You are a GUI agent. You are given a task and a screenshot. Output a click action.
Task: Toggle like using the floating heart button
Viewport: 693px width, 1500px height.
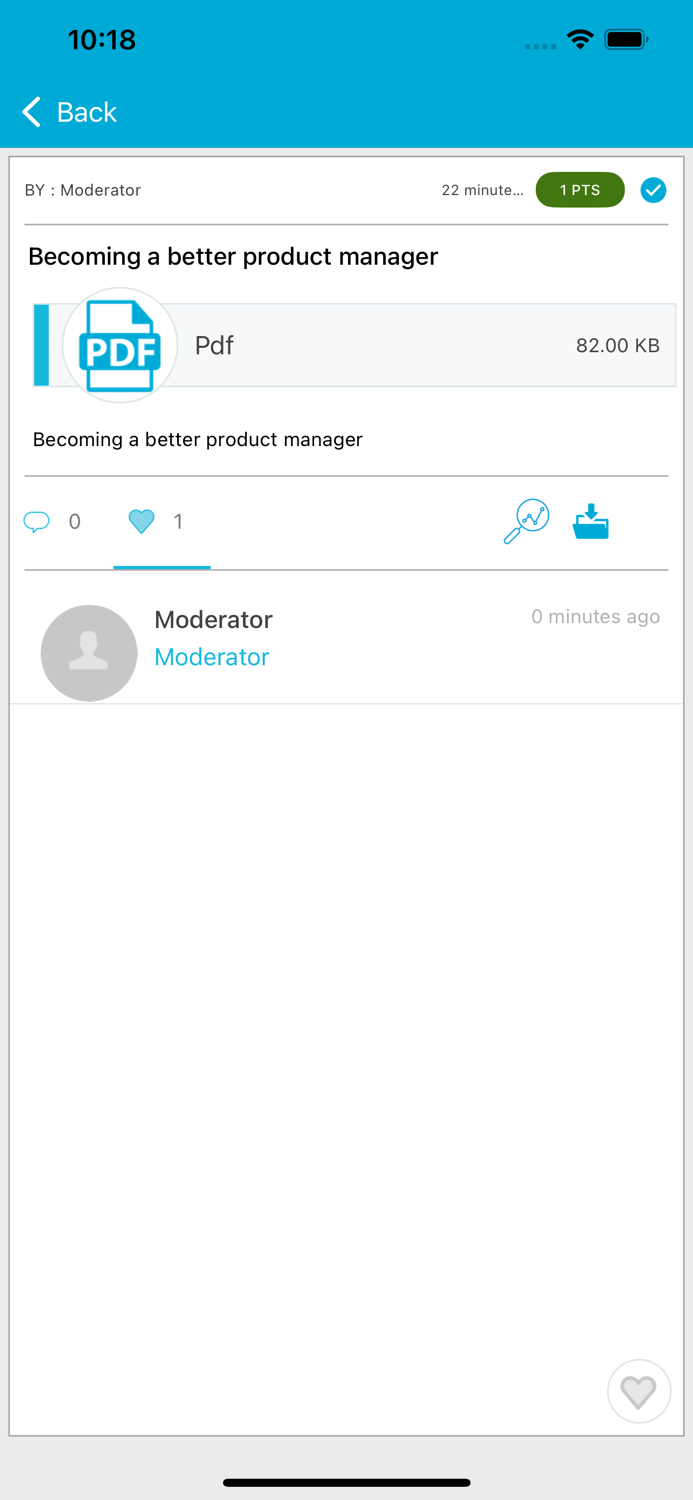(x=639, y=1391)
